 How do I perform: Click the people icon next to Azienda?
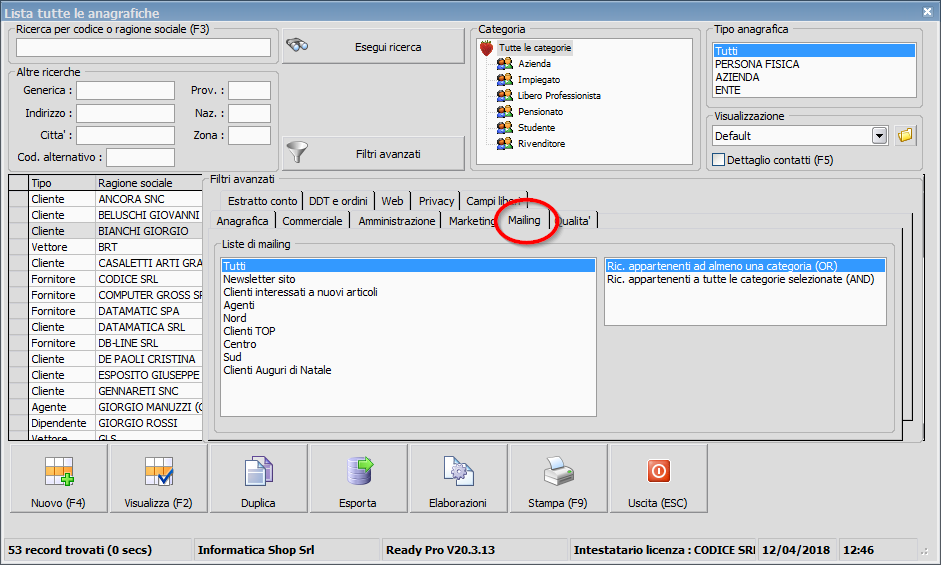point(505,63)
